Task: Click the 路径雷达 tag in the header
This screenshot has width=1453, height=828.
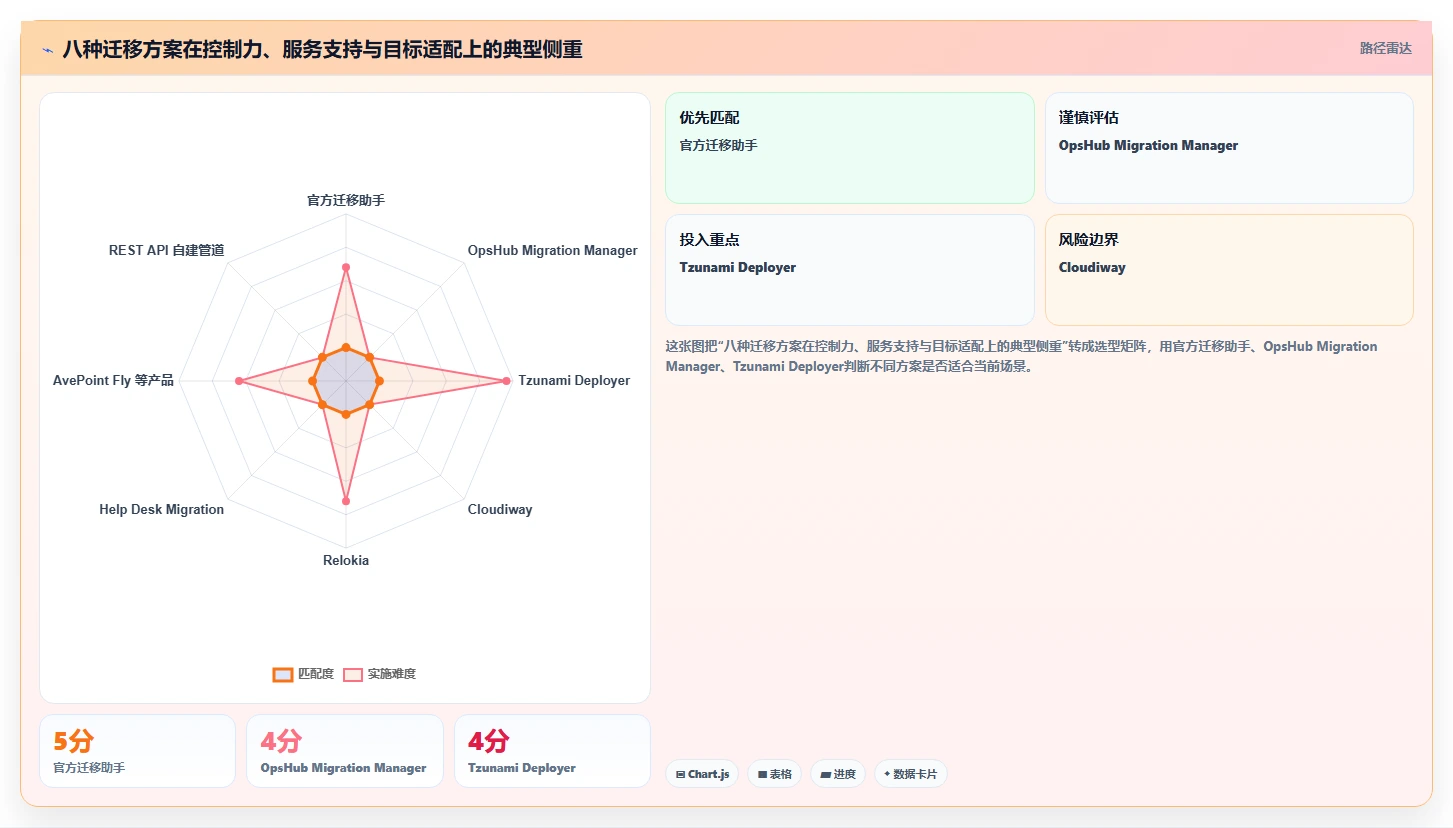Action: [x=1385, y=48]
